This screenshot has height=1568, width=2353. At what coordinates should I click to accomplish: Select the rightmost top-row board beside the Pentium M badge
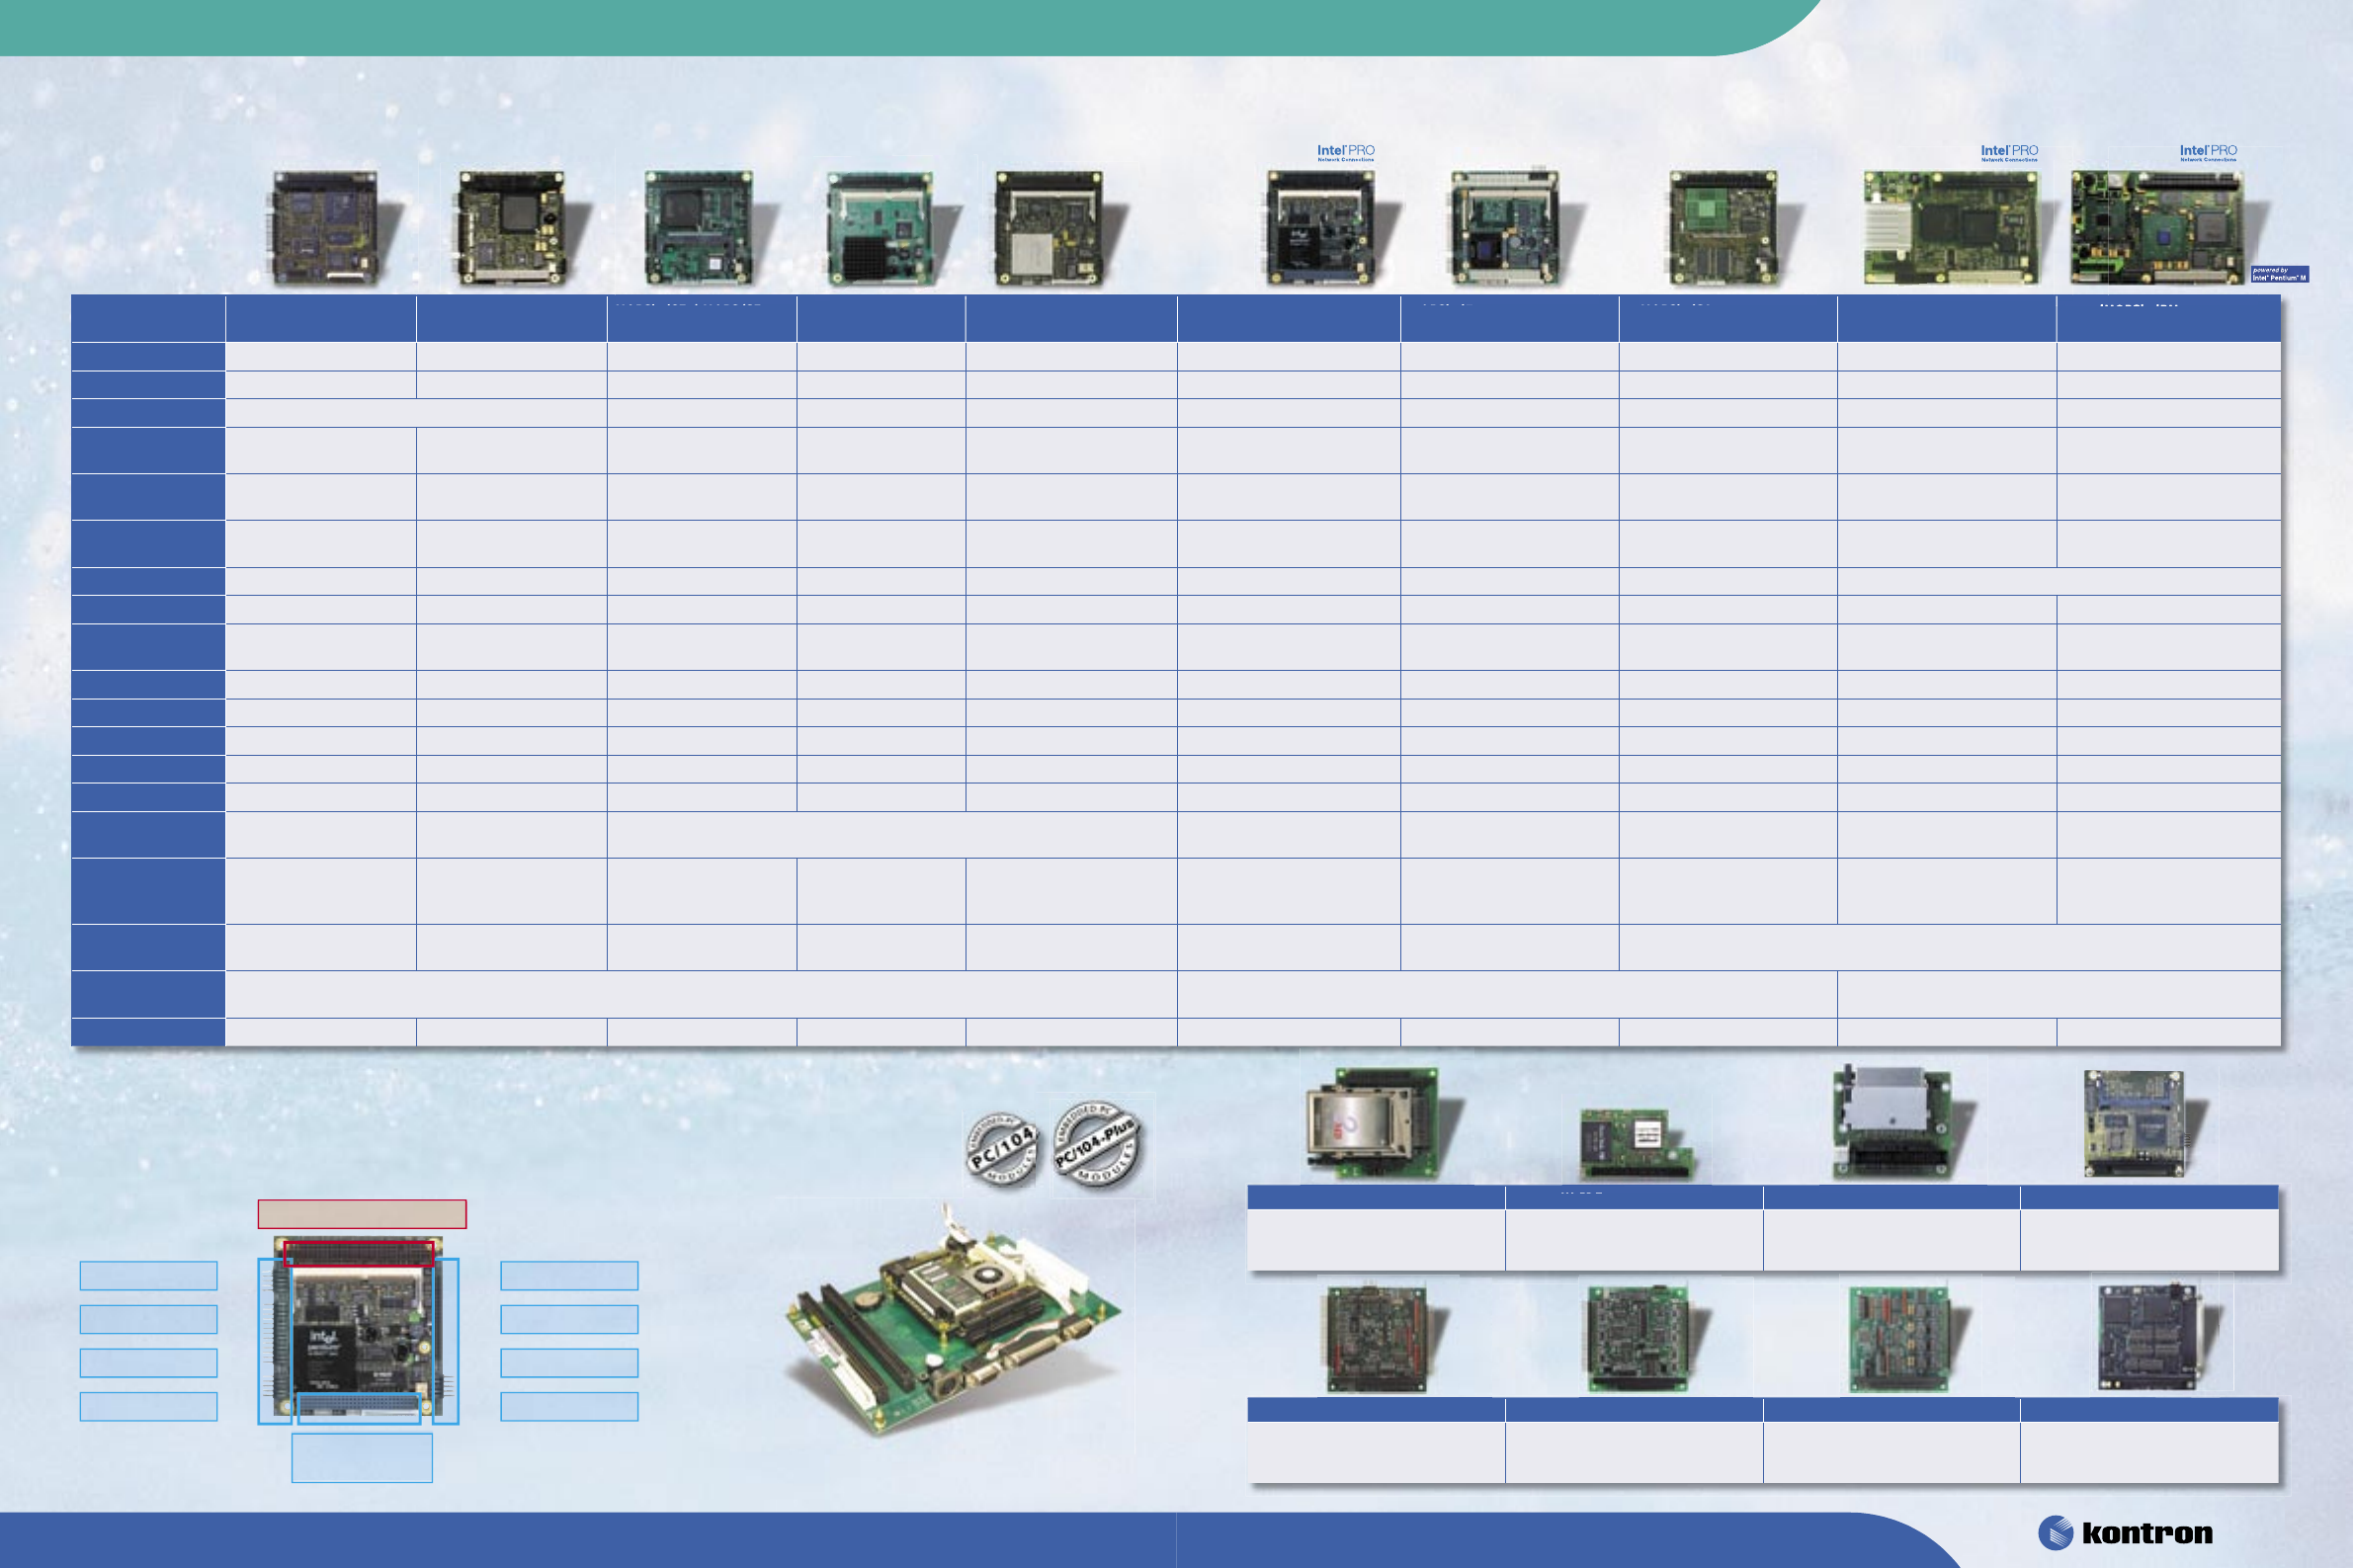[x=2157, y=227]
